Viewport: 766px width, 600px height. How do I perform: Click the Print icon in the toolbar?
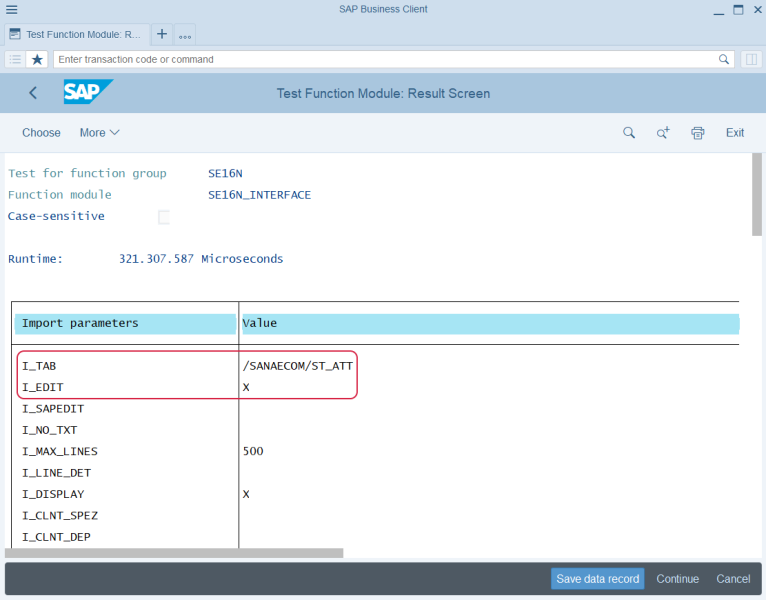[698, 132]
